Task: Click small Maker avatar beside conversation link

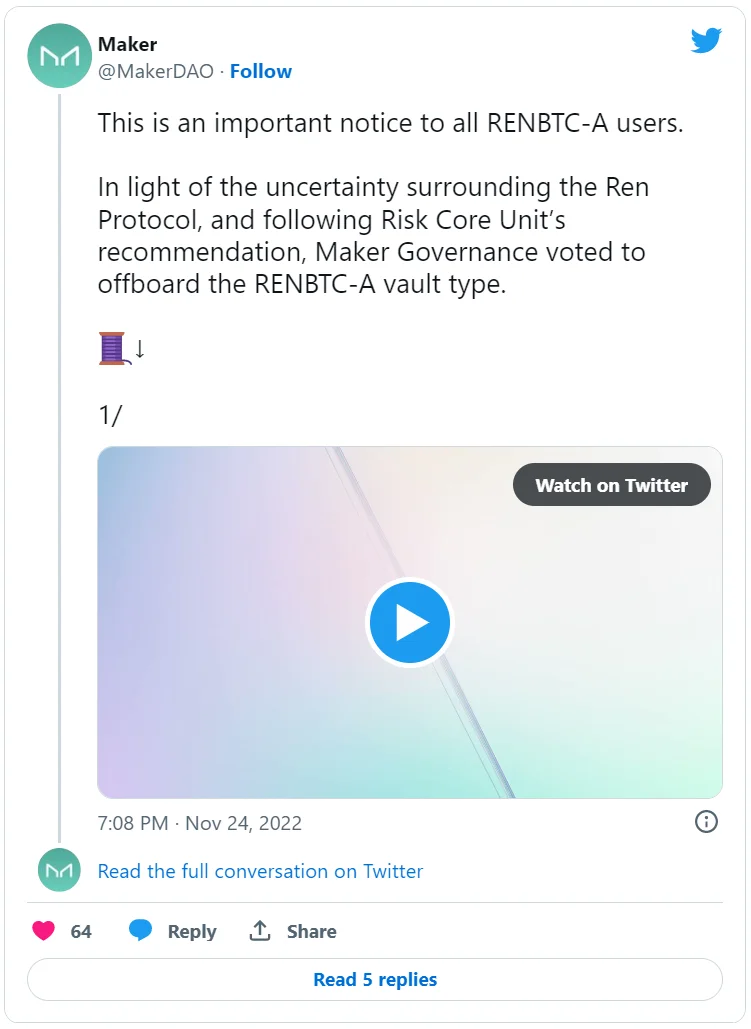Action: 59,870
